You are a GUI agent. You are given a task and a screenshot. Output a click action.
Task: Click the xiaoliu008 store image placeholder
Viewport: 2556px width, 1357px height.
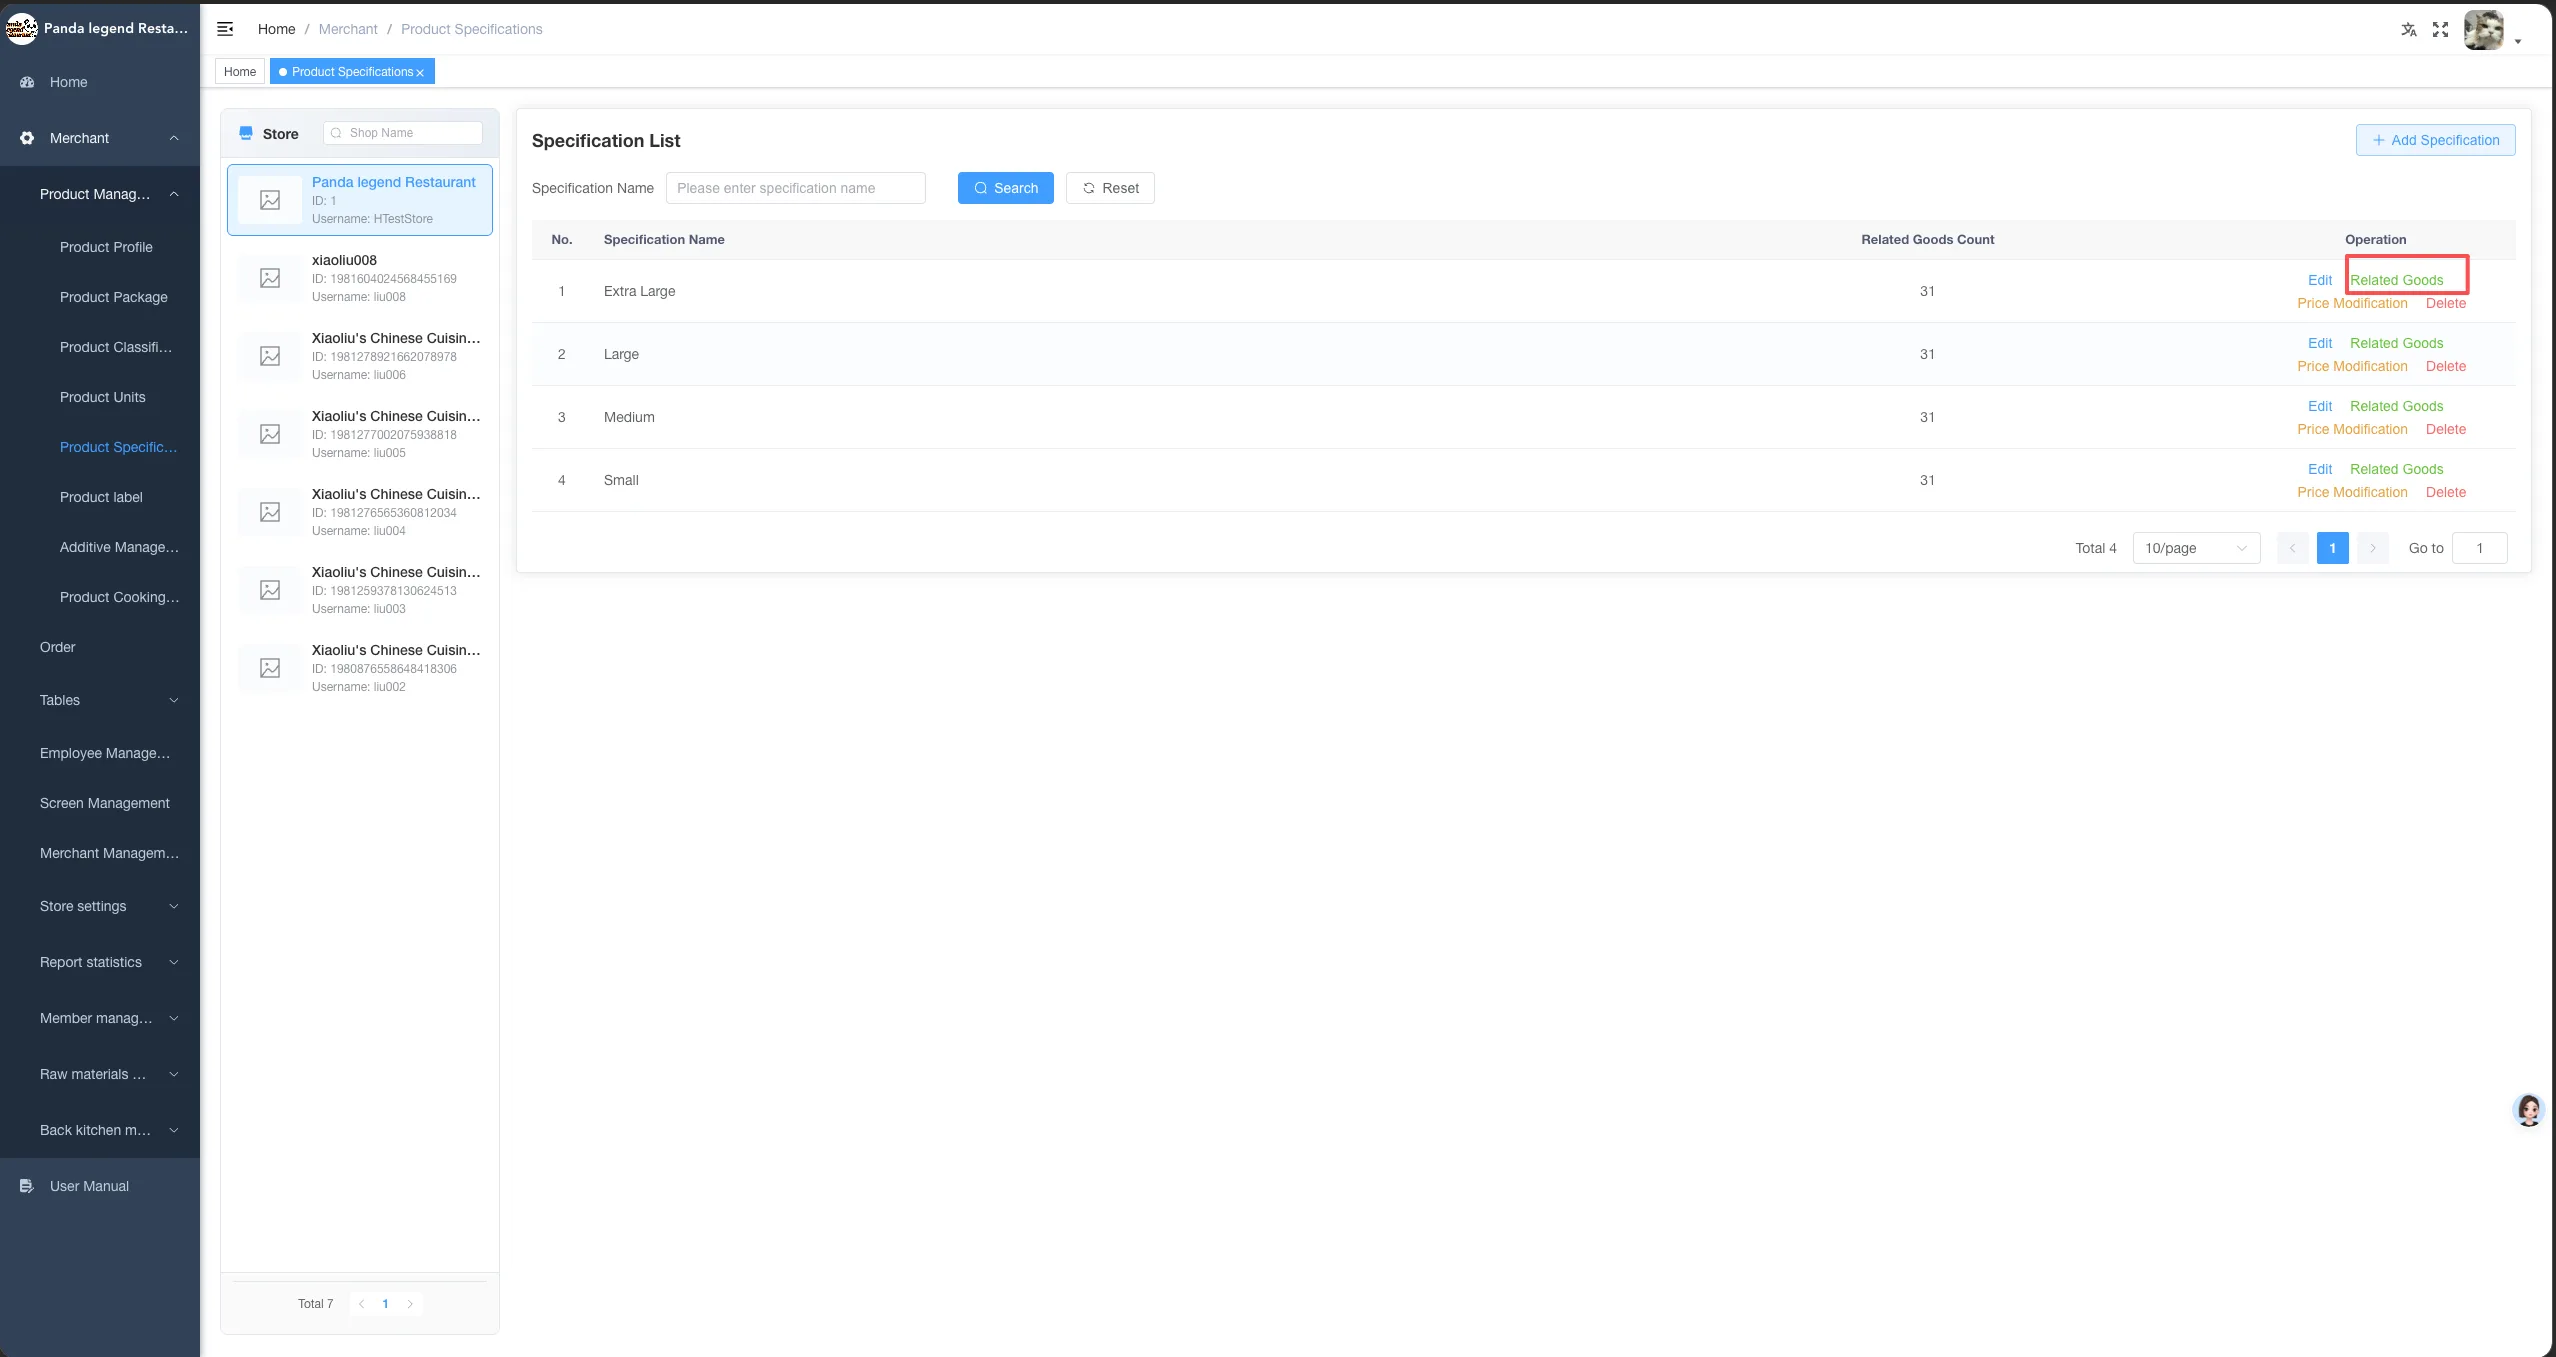click(270, 278)
